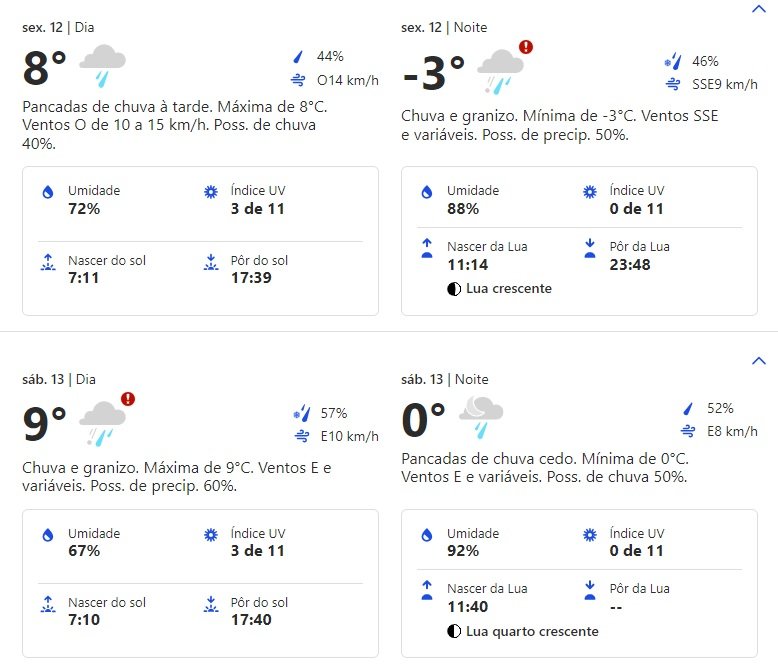Click the precipitation icon beside 57%

302,413
